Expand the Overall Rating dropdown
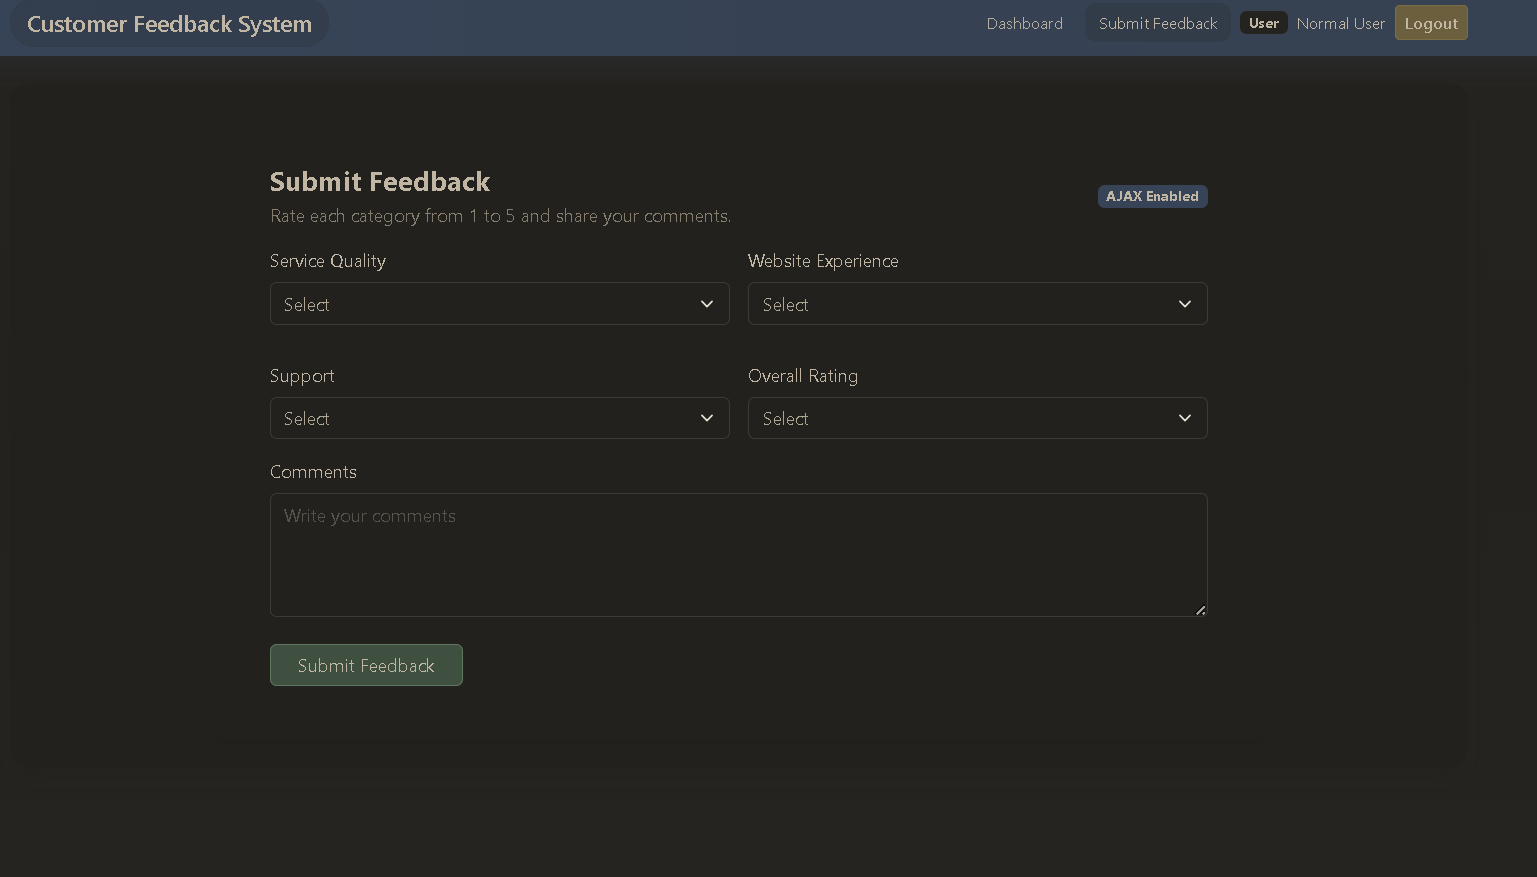Viewport: 1537px width, 877px height. 977,418
